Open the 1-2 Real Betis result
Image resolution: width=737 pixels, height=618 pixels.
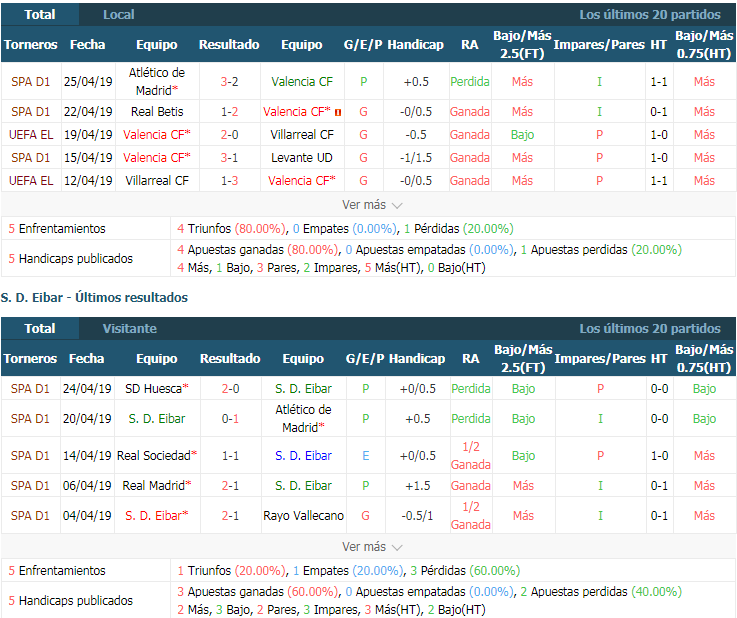pyautogui.click(x=229, y=112)
